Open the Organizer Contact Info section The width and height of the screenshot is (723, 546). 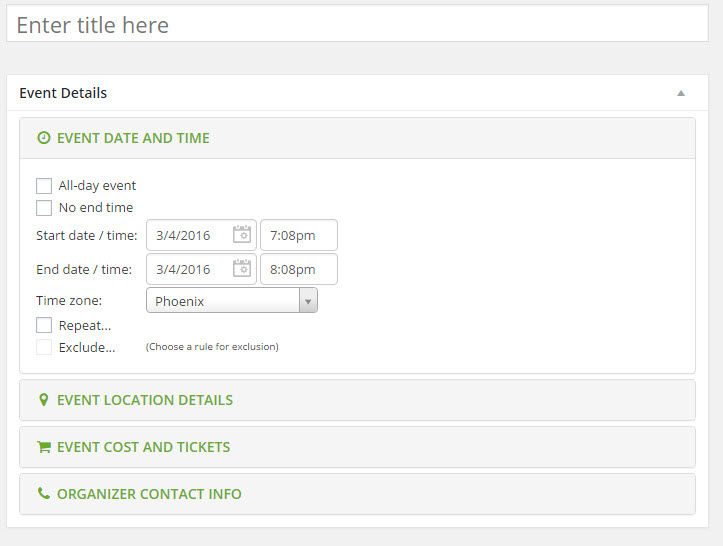[x=357, y=494]
